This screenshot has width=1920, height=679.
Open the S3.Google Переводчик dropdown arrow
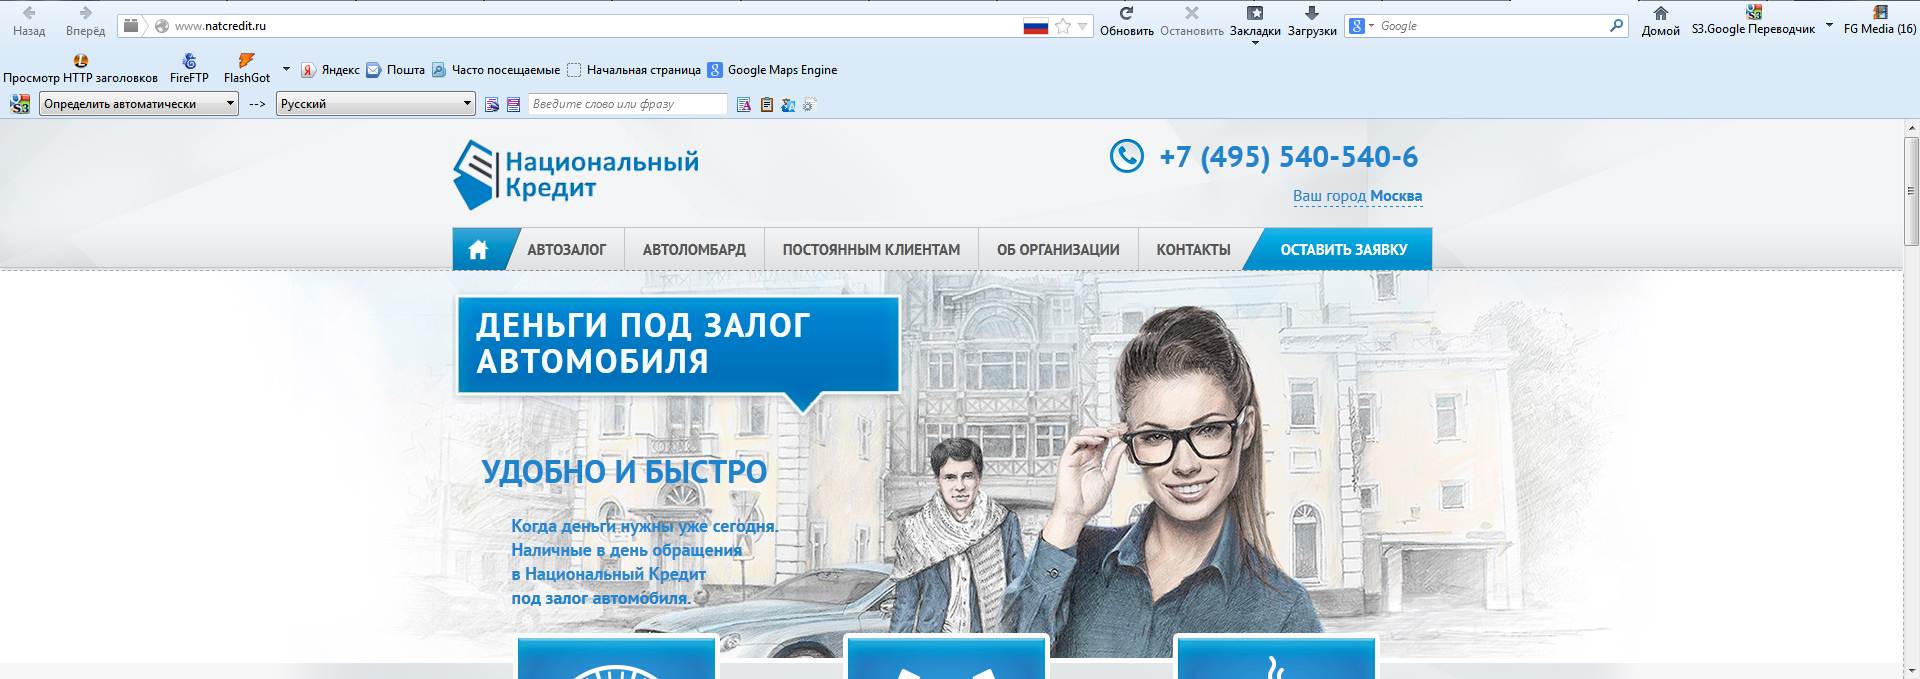pos(1829,25)
